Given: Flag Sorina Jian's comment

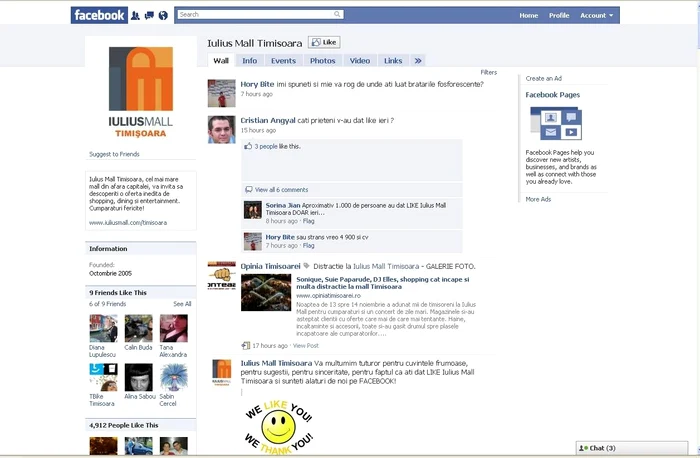Looking at the screenshot, I should (x=308, y=221).
